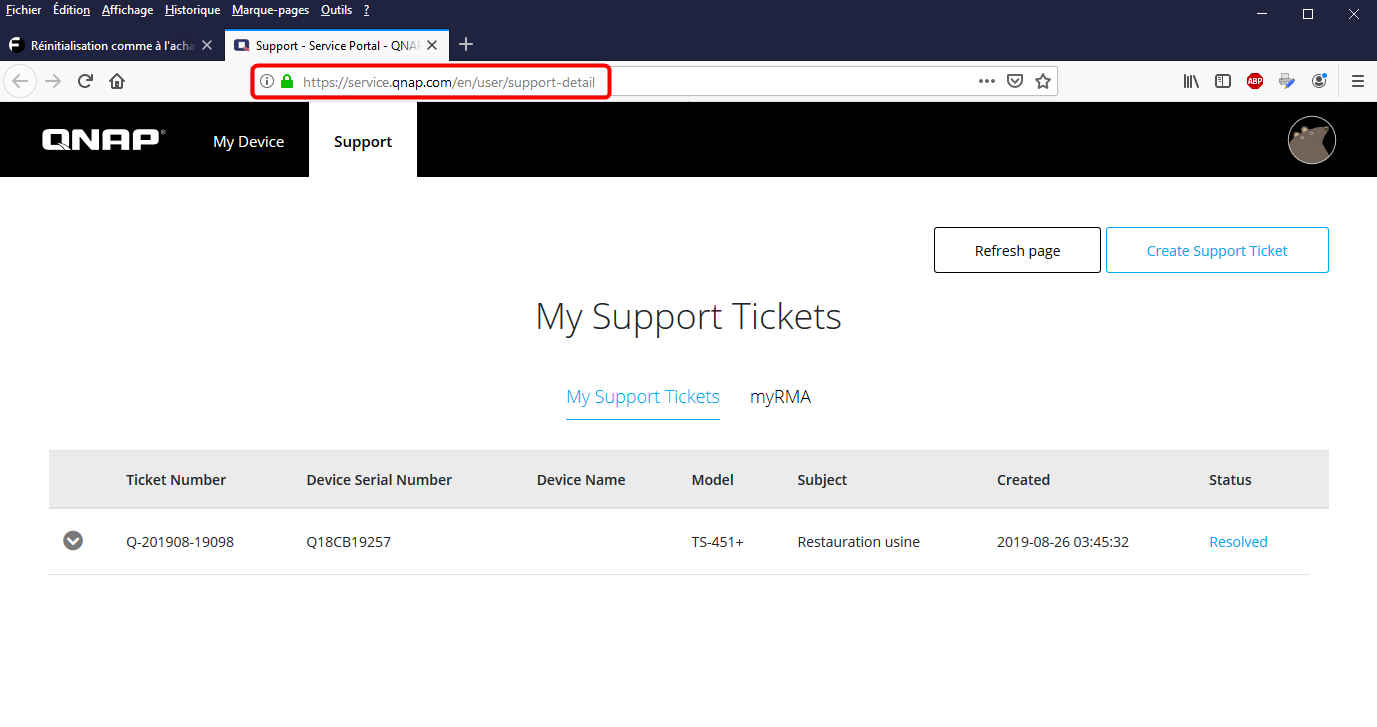1377x727 pixels.
Task: Click the printer extension icon in toolbar
Action: point(1287,81)
